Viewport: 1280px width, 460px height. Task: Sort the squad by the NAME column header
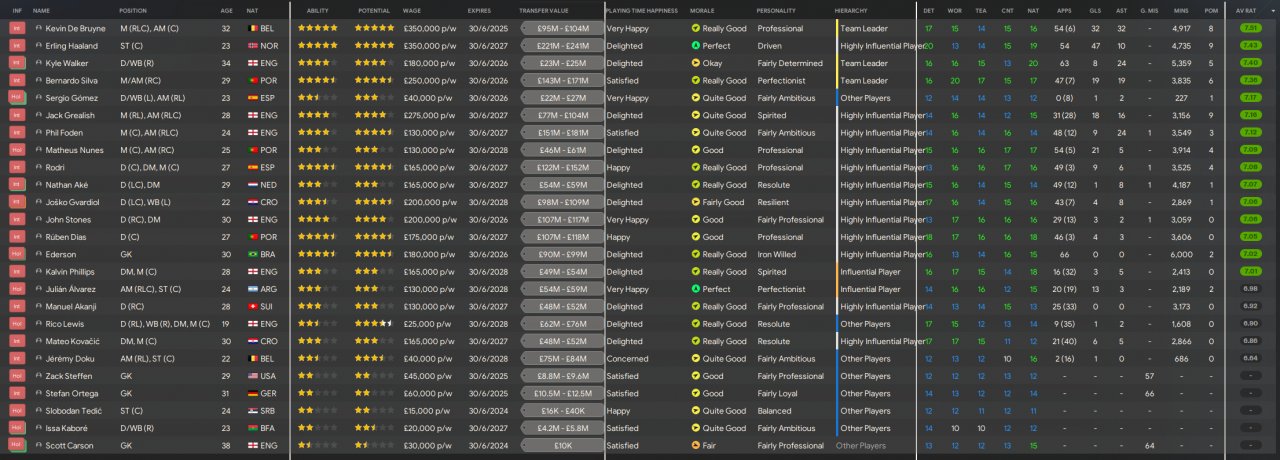[x=41, y=10]
